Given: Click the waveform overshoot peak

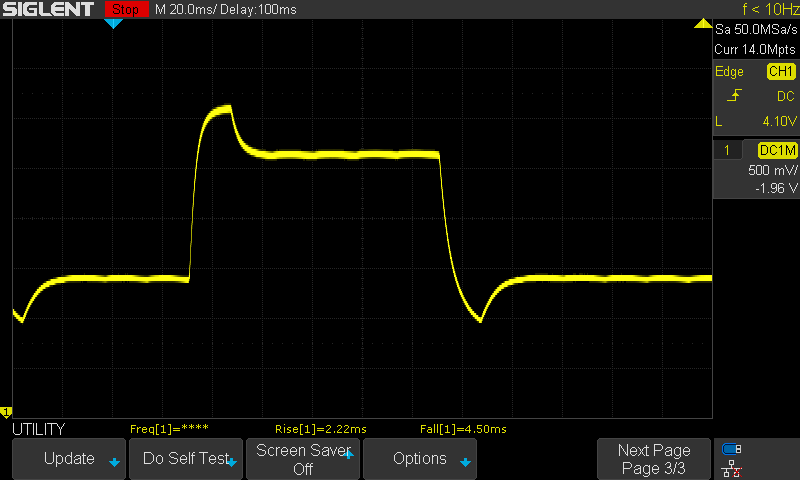Looking at the screenshot, I should tap(223, 109).
